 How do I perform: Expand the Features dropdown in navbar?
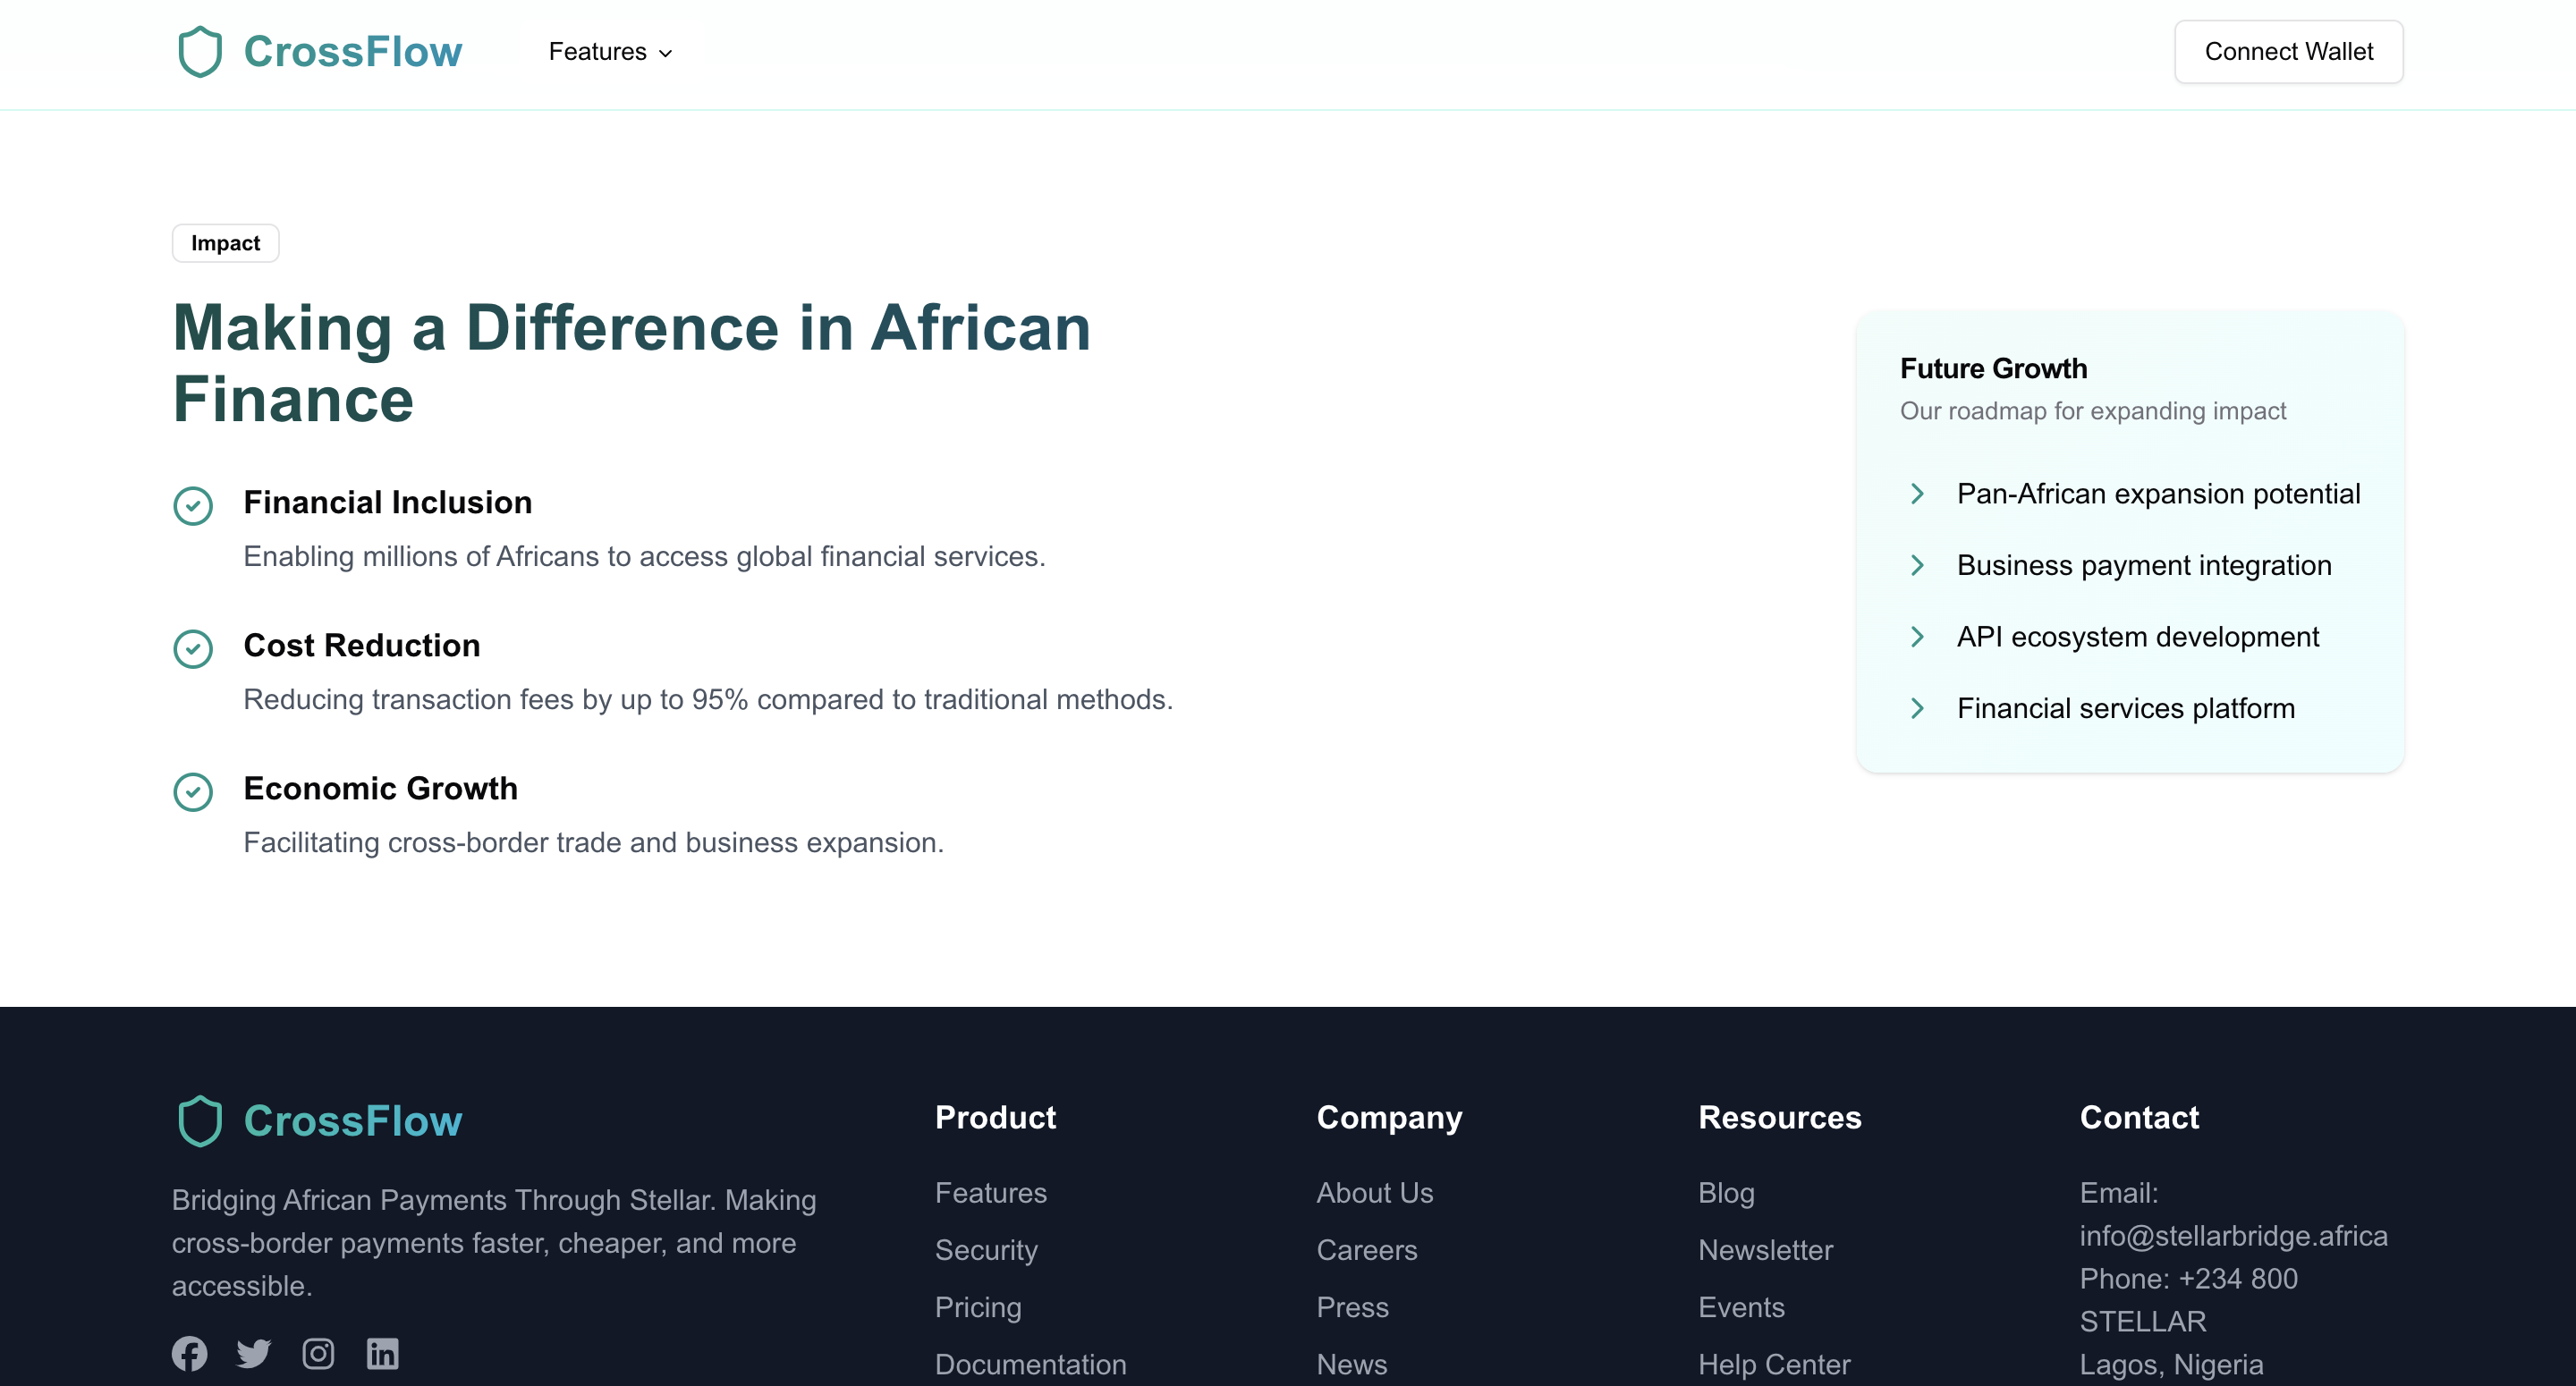610,52
